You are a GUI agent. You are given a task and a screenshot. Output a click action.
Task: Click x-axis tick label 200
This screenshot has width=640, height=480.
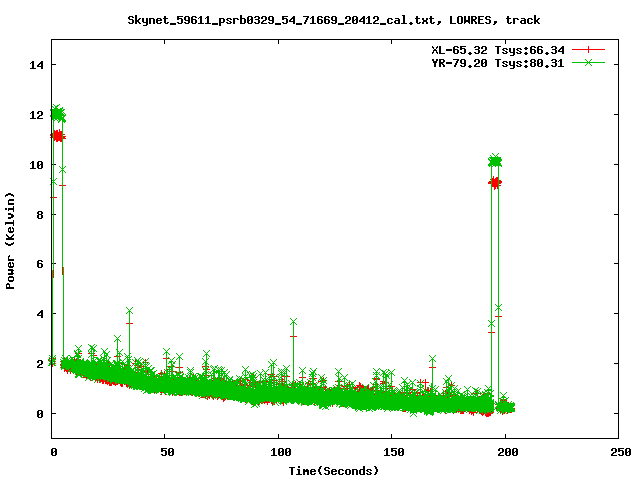(x=507, y=452)
